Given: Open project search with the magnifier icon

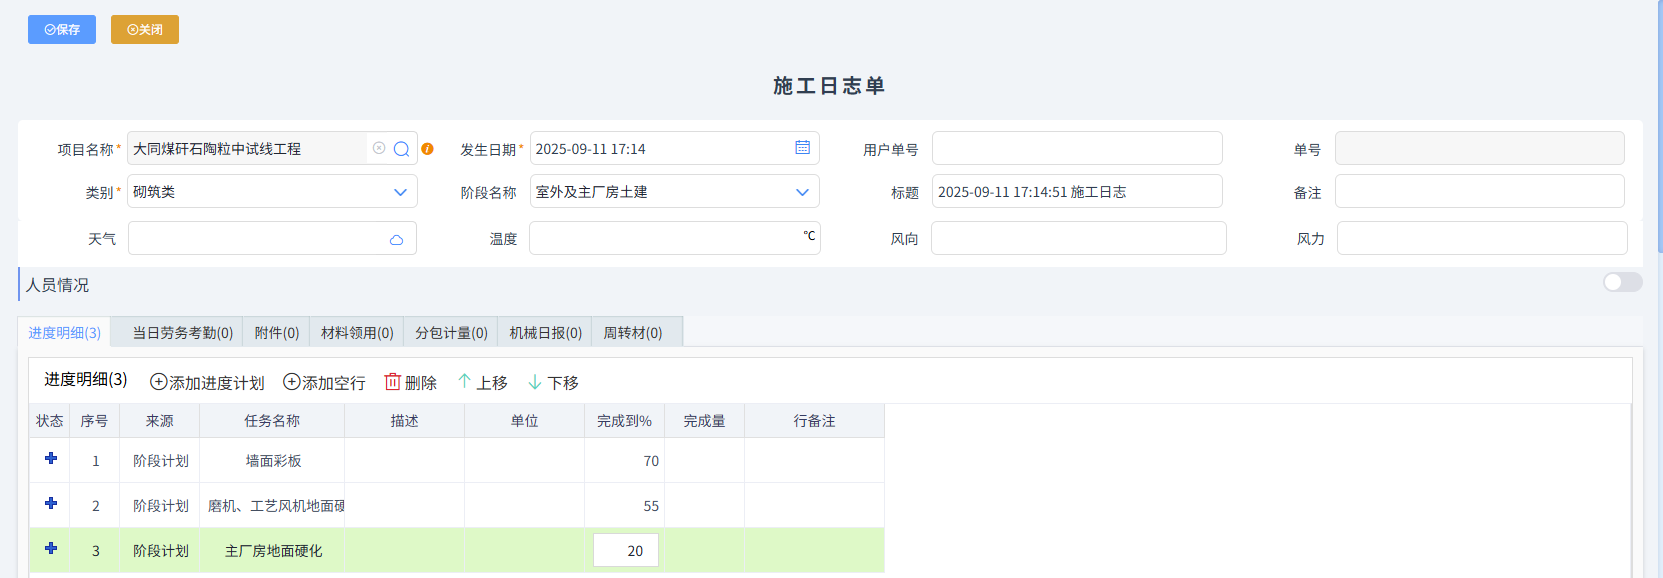Looking at the screenshot, I should click(x=402, y=149).
